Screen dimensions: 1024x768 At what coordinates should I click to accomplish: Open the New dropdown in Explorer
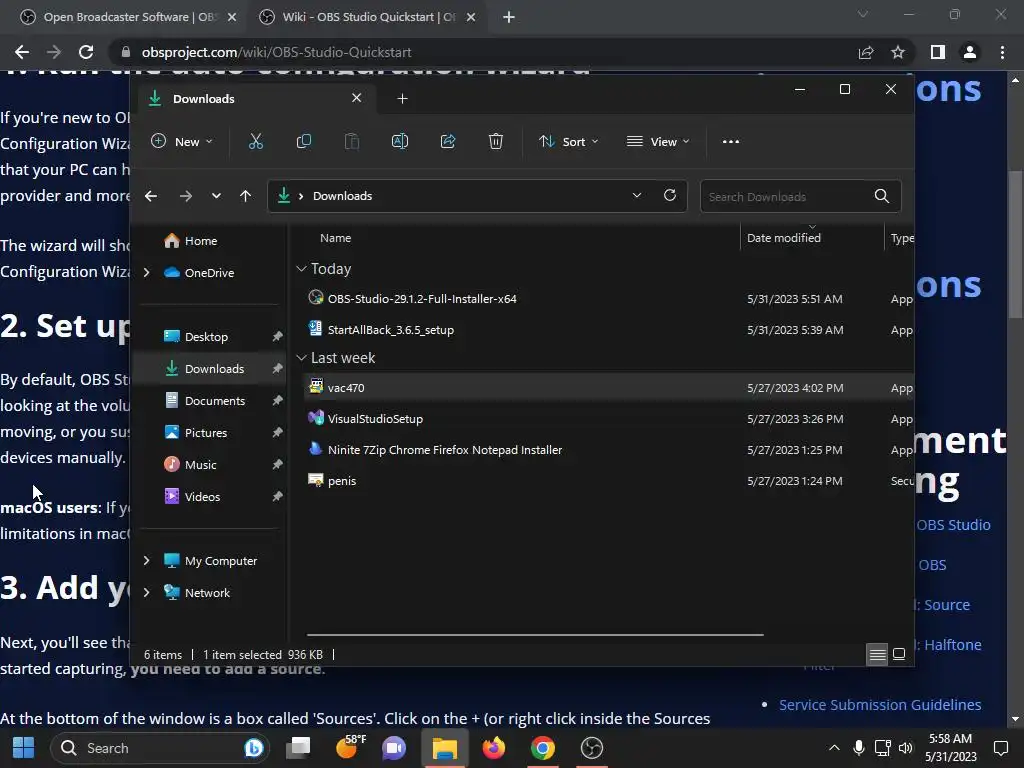click(182, 142)
